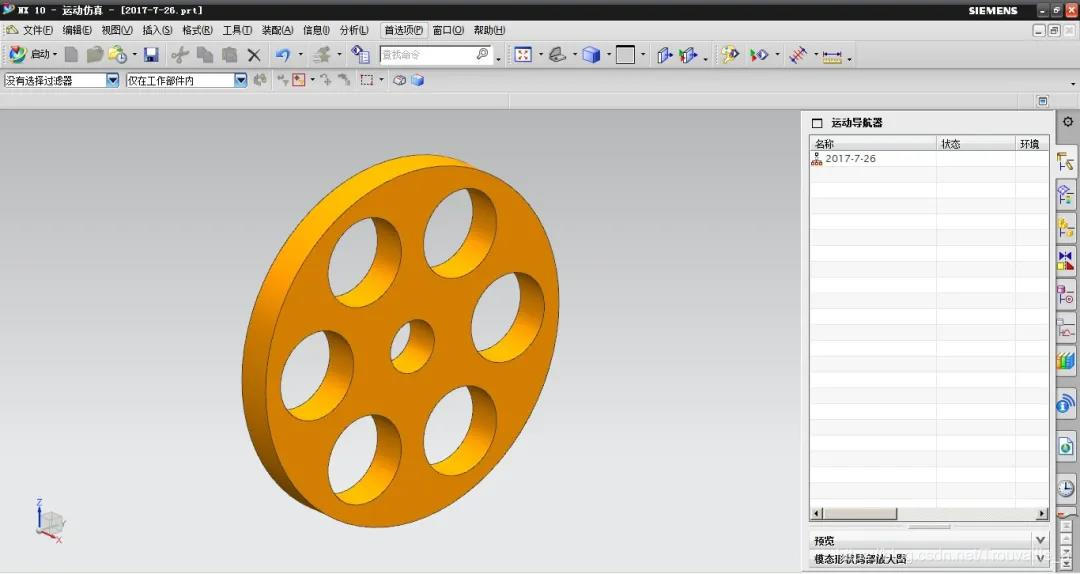Screen dimensions: 1080x574
Task: Open the red-blue bowtie sidebar tab
Action: point(1066,260)
